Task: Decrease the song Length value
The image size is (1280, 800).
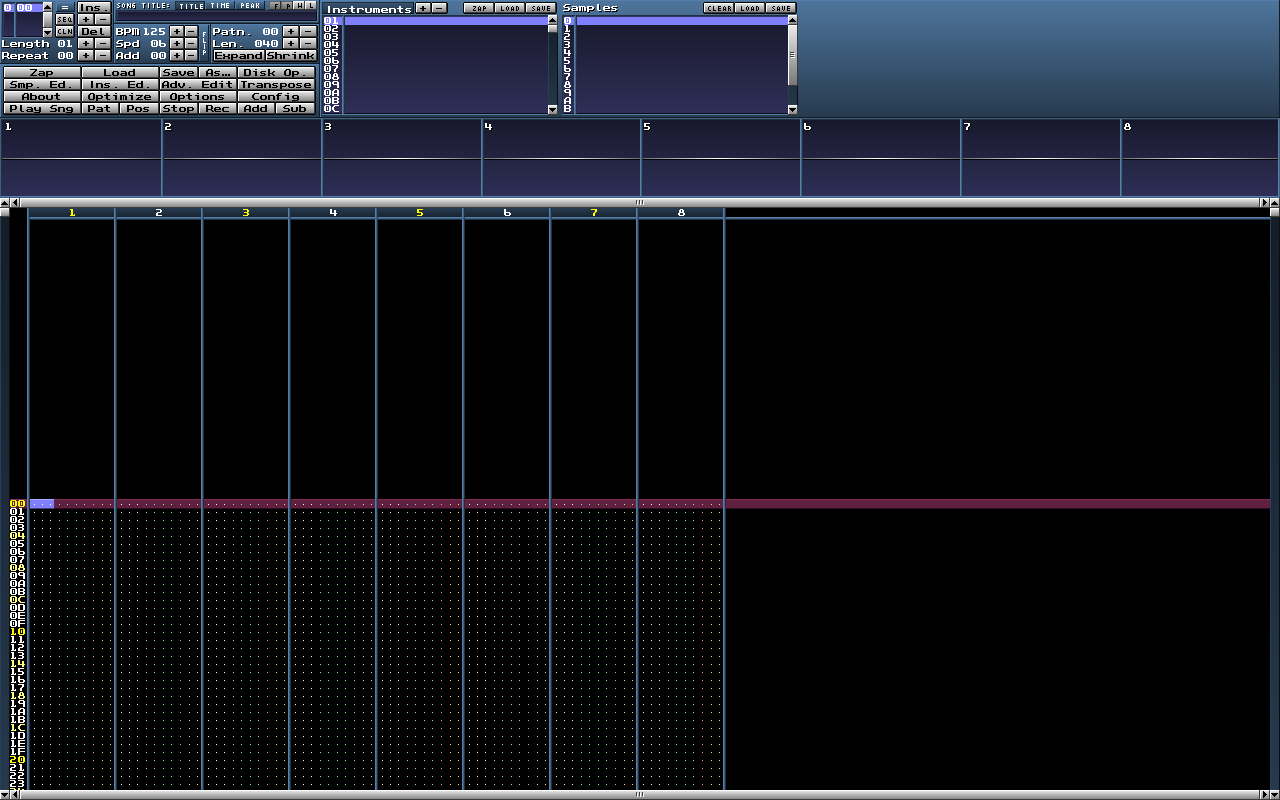Action: pos(102,43)
